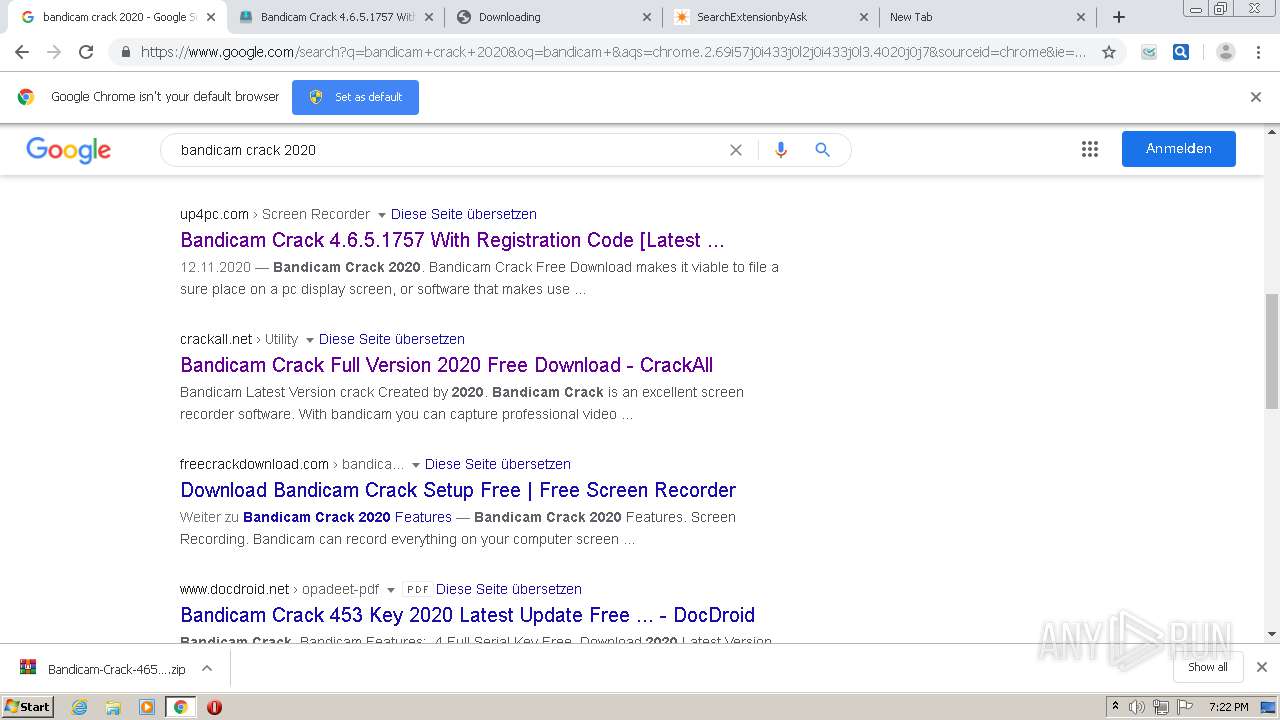Click Show all downloads button

pos(1207,667)
